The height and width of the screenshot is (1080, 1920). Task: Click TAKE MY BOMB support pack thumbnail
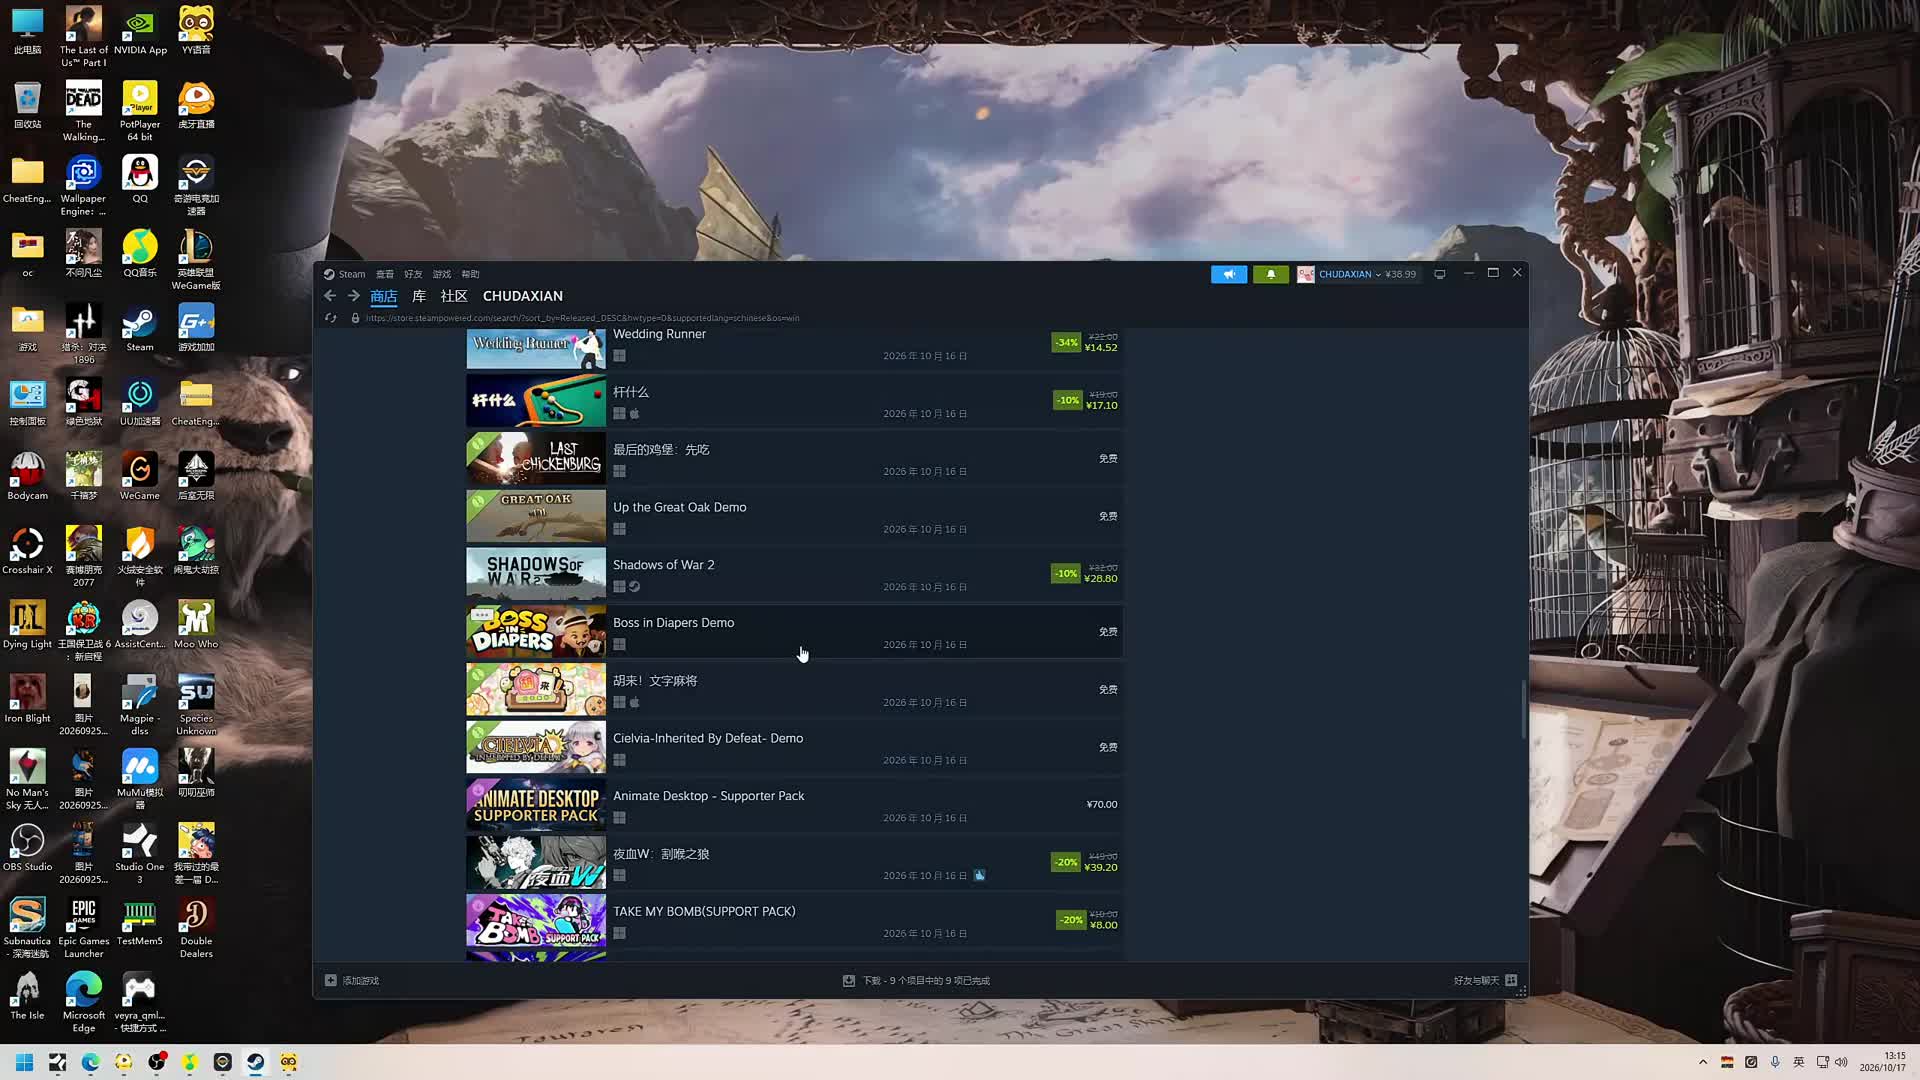tap(536, 920)
